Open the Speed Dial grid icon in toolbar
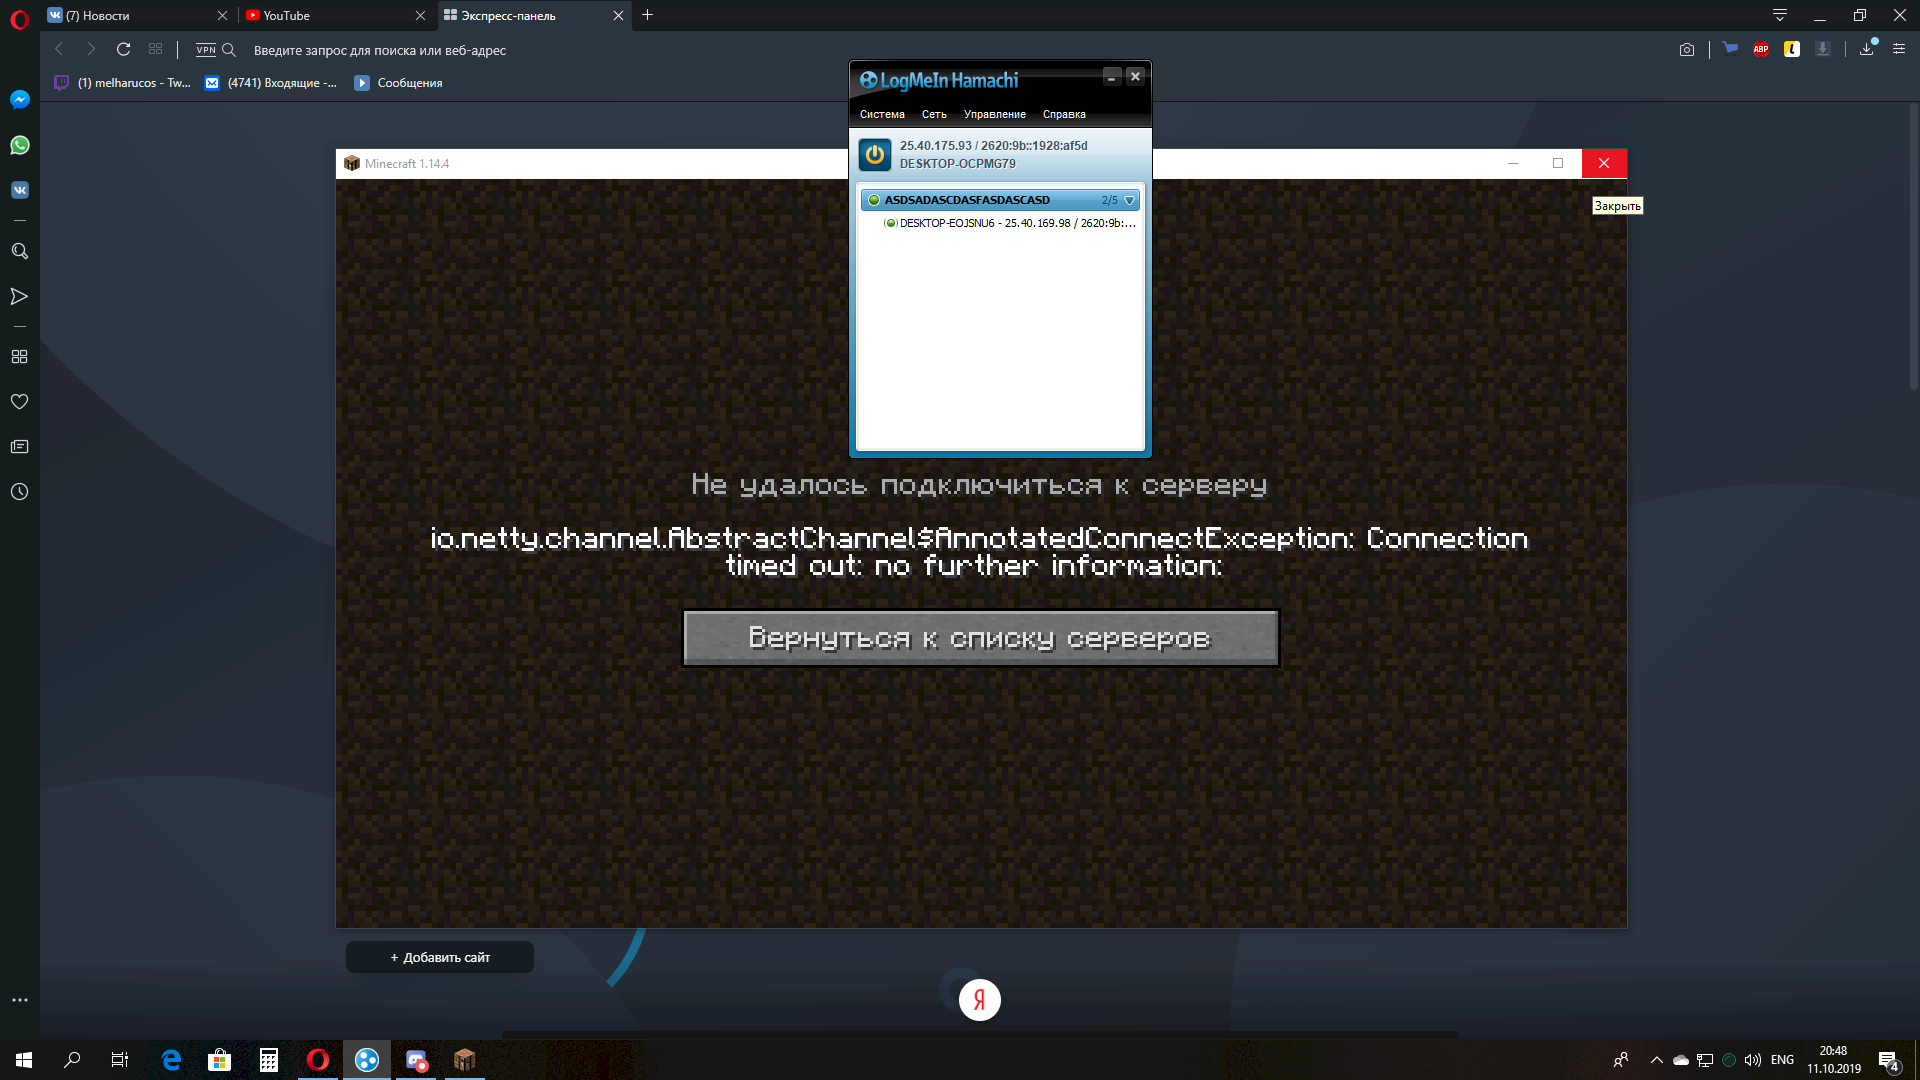The height and width of the screenshot is (1080, 1920). click(155, 49)
